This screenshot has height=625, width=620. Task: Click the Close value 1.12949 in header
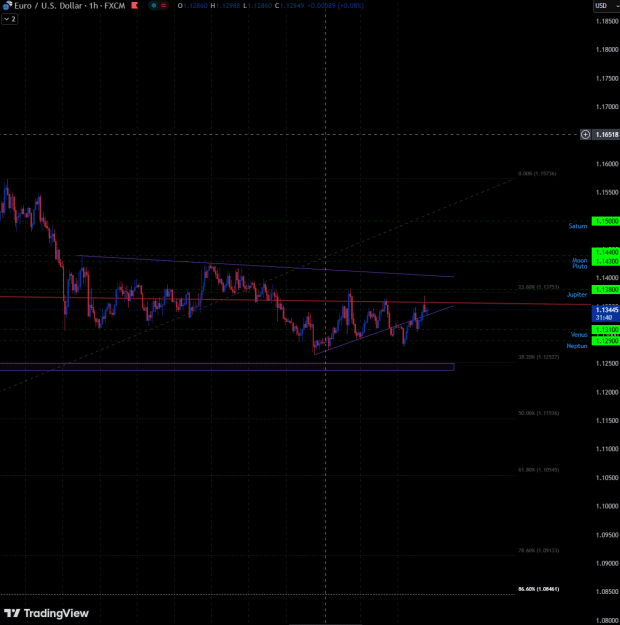pos(290,6)
